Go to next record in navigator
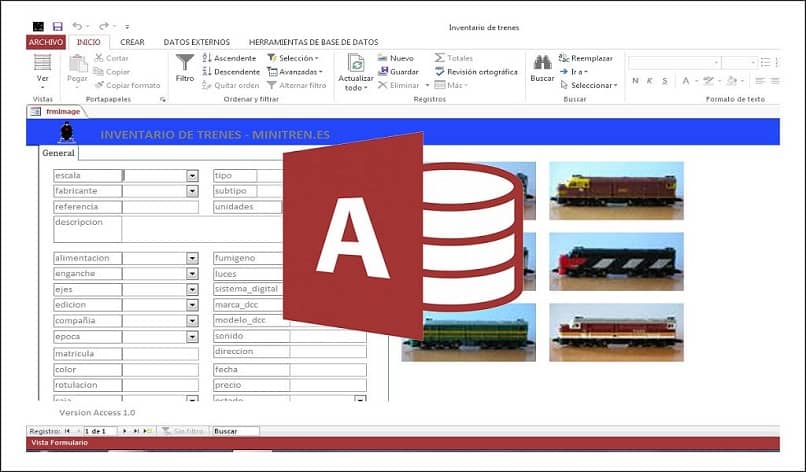The height and width of the screenshot is (472, 806). 124,431
